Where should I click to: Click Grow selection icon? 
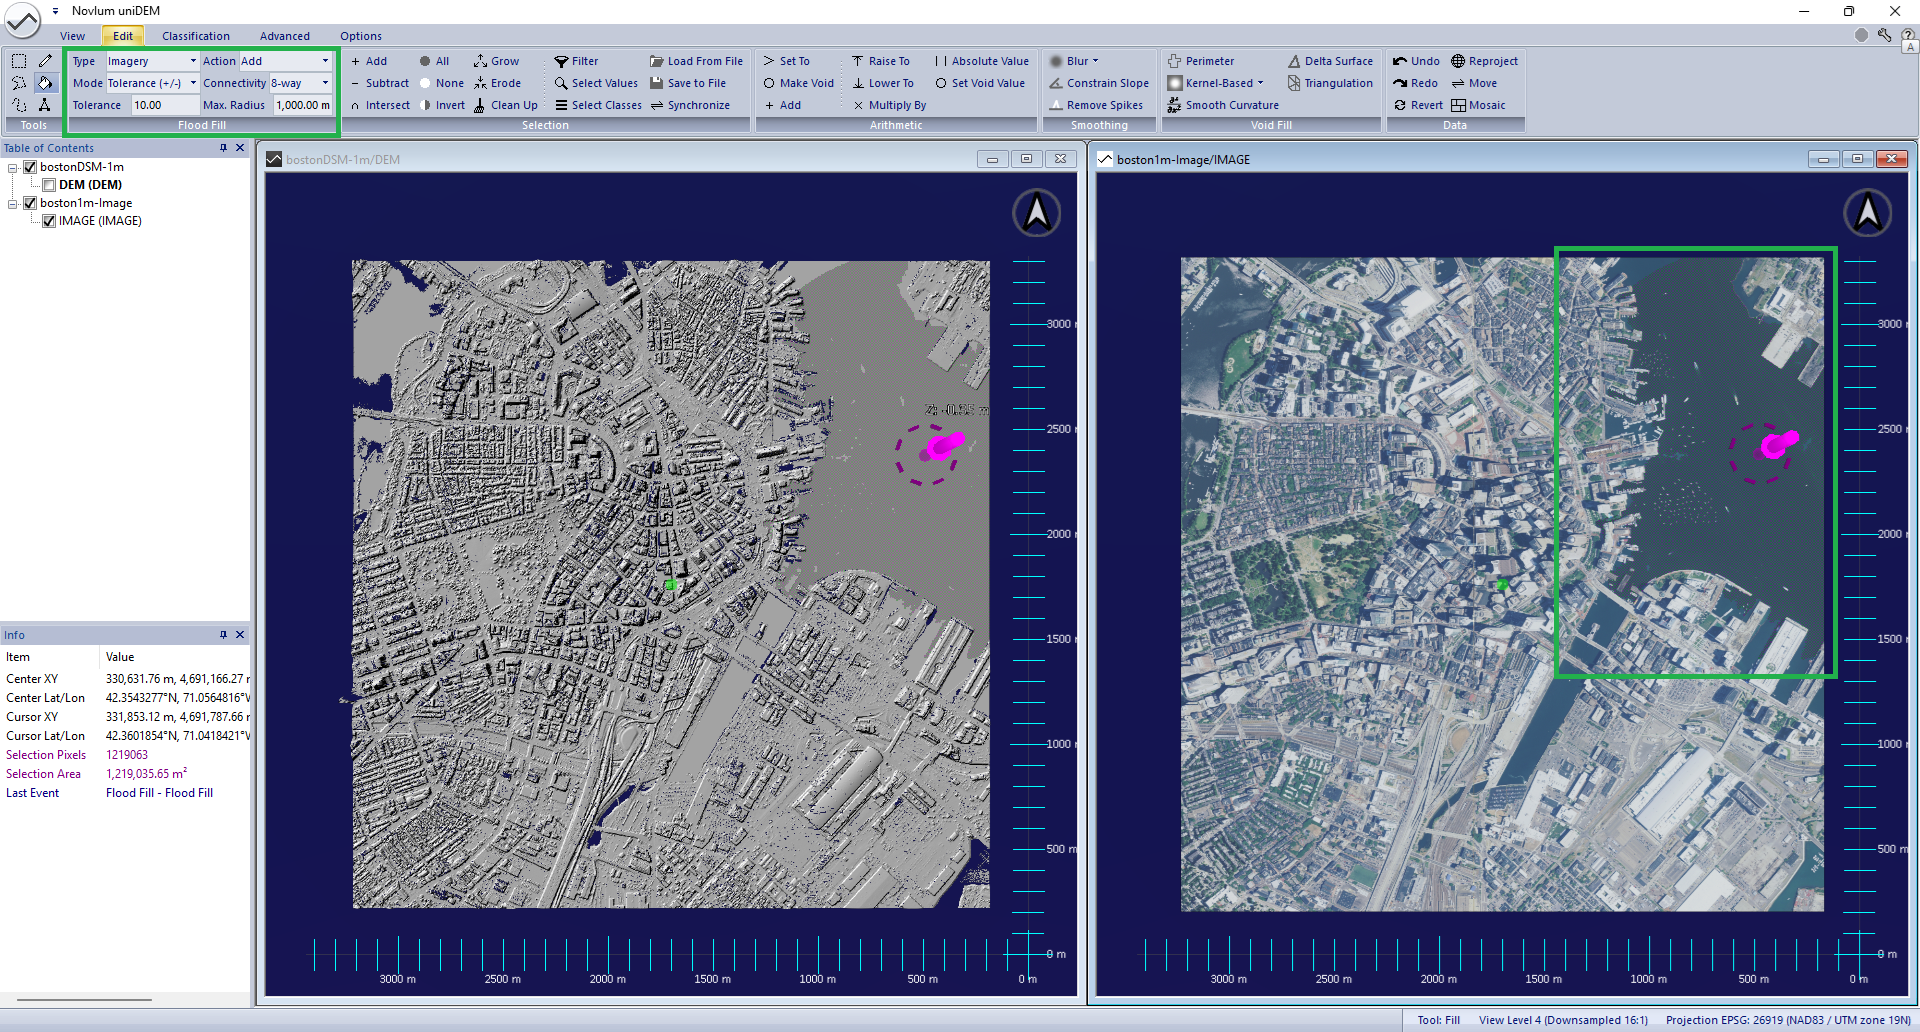pyautogui.click(x=496, y=61)
